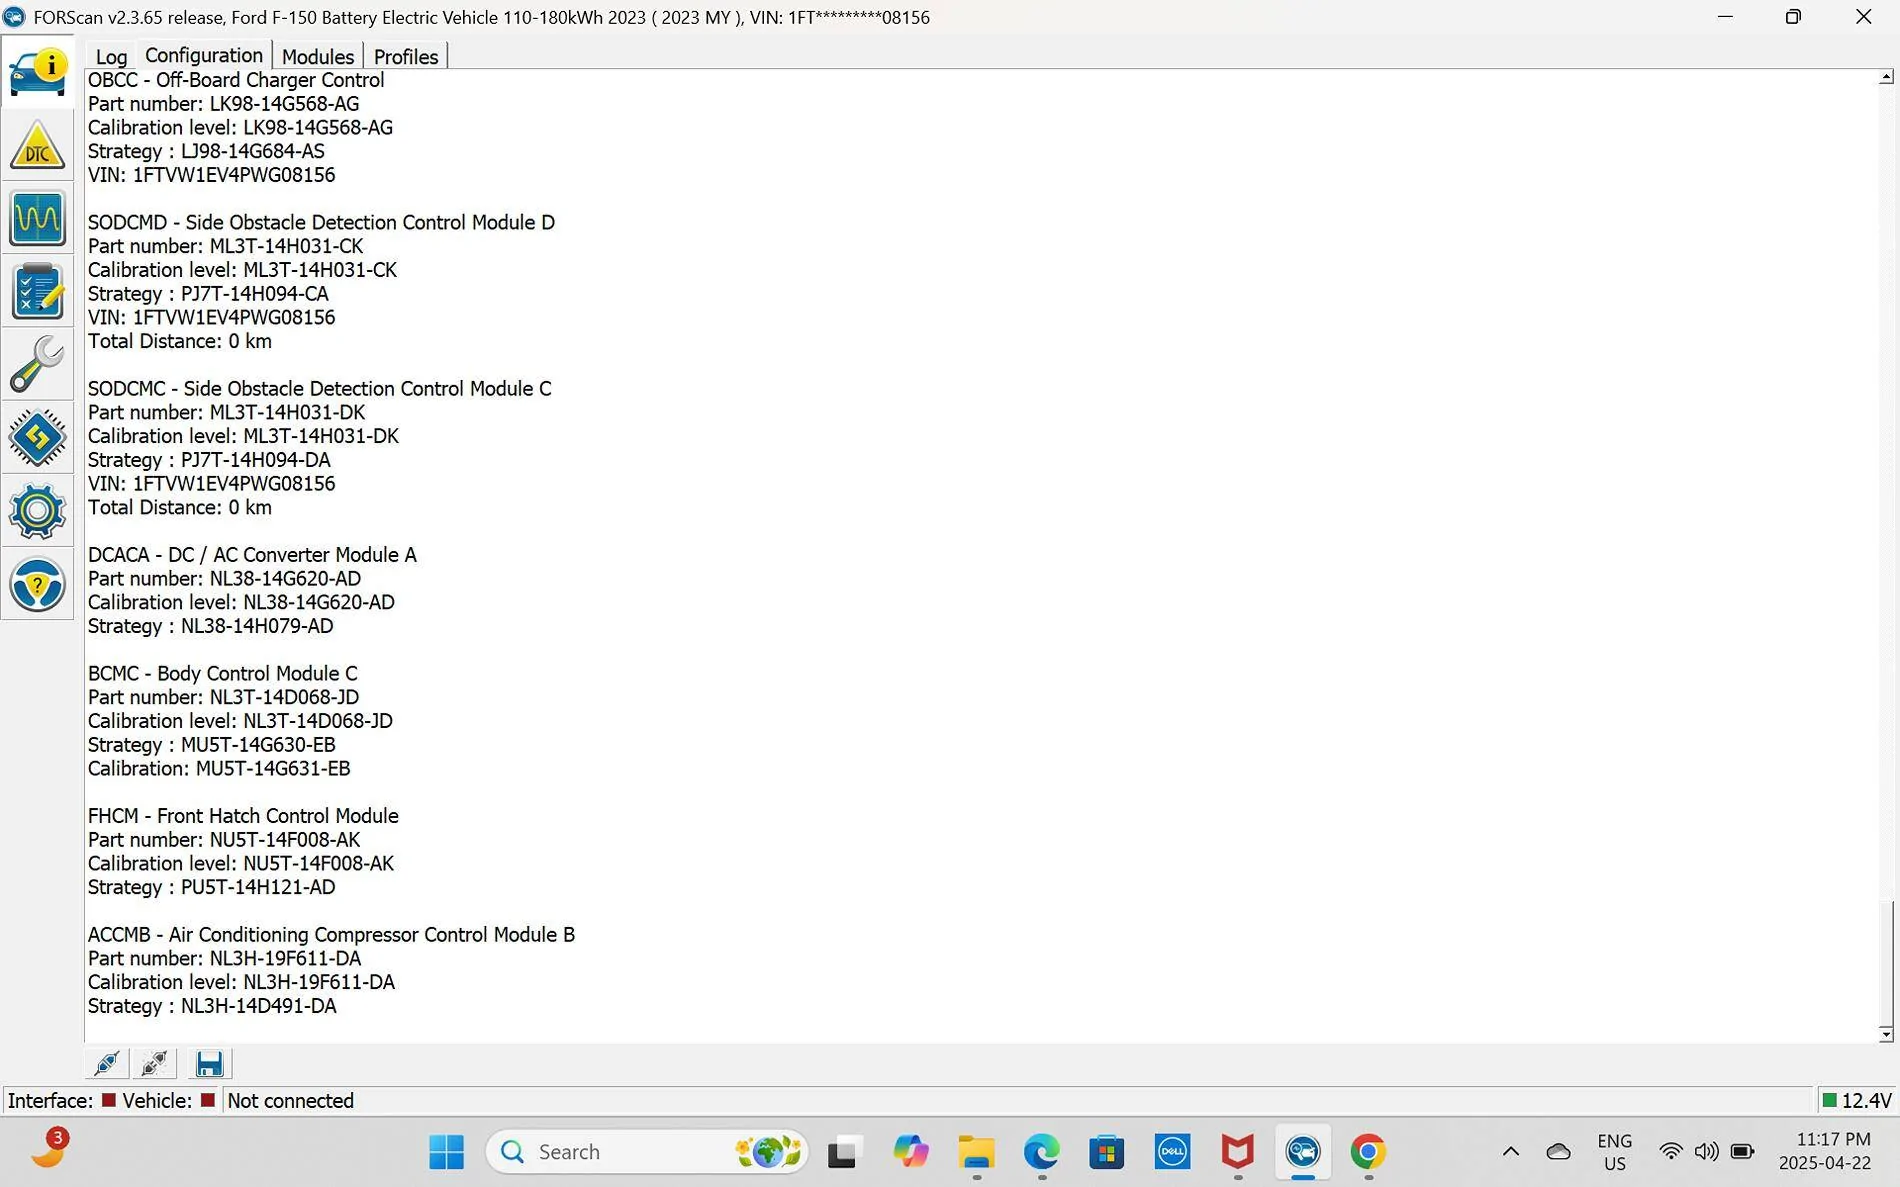Open Microsoft Store from the taskbar
The width and height of the screenshot is (1900, 1187).
pyautogui.click(x=1107, y=1152)
